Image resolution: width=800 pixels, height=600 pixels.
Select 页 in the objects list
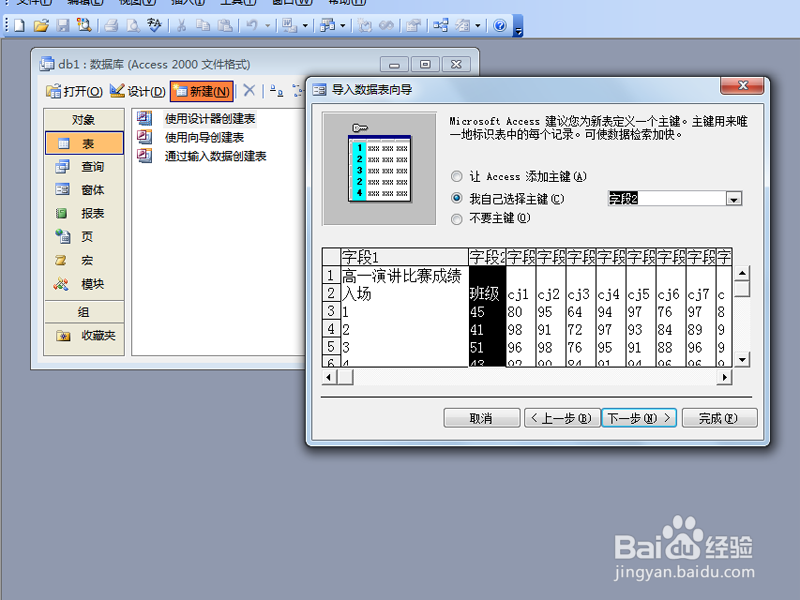pos(84,237)
